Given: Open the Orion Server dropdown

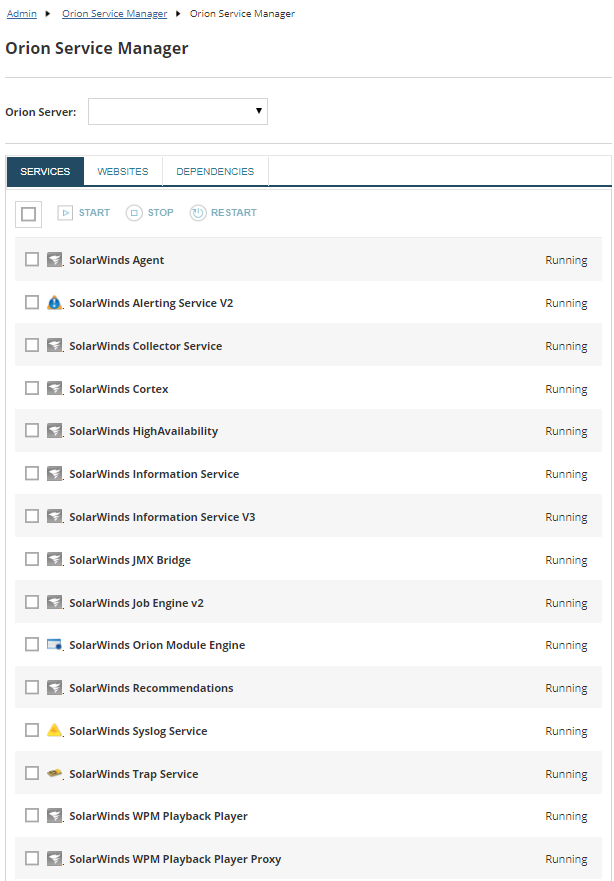Looking at the screenshot, I should point(177,111).
